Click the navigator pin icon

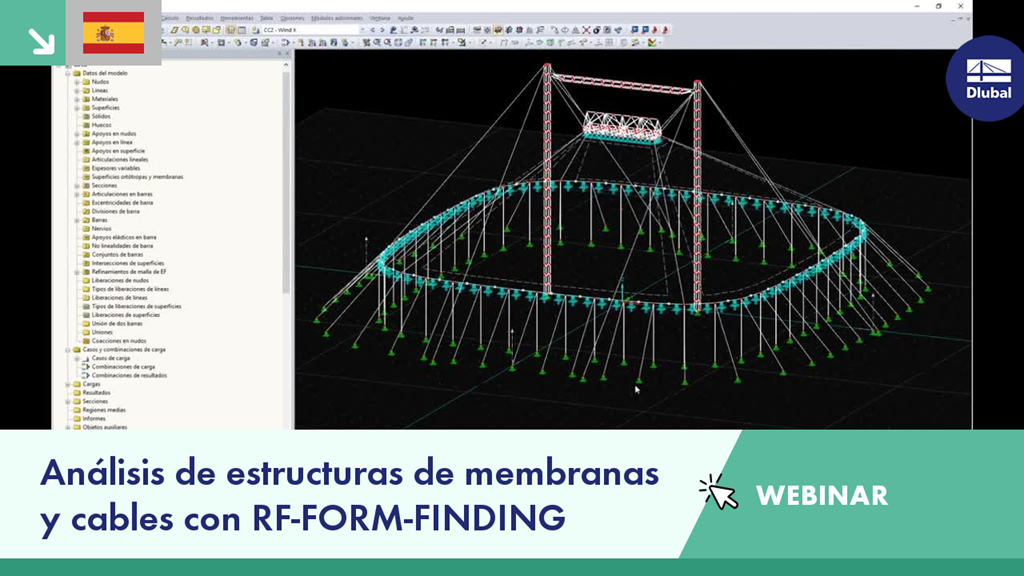tap(280, 53)
